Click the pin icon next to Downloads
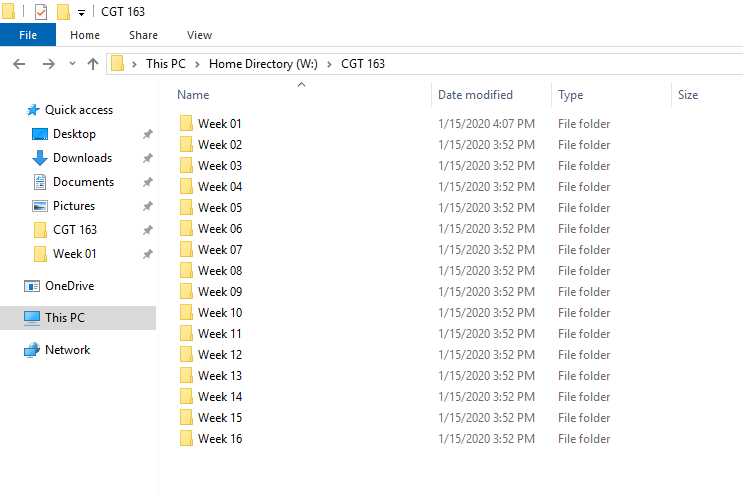This screenshot has height=496, width=743. pyautogui.click(x=147, y=158)
